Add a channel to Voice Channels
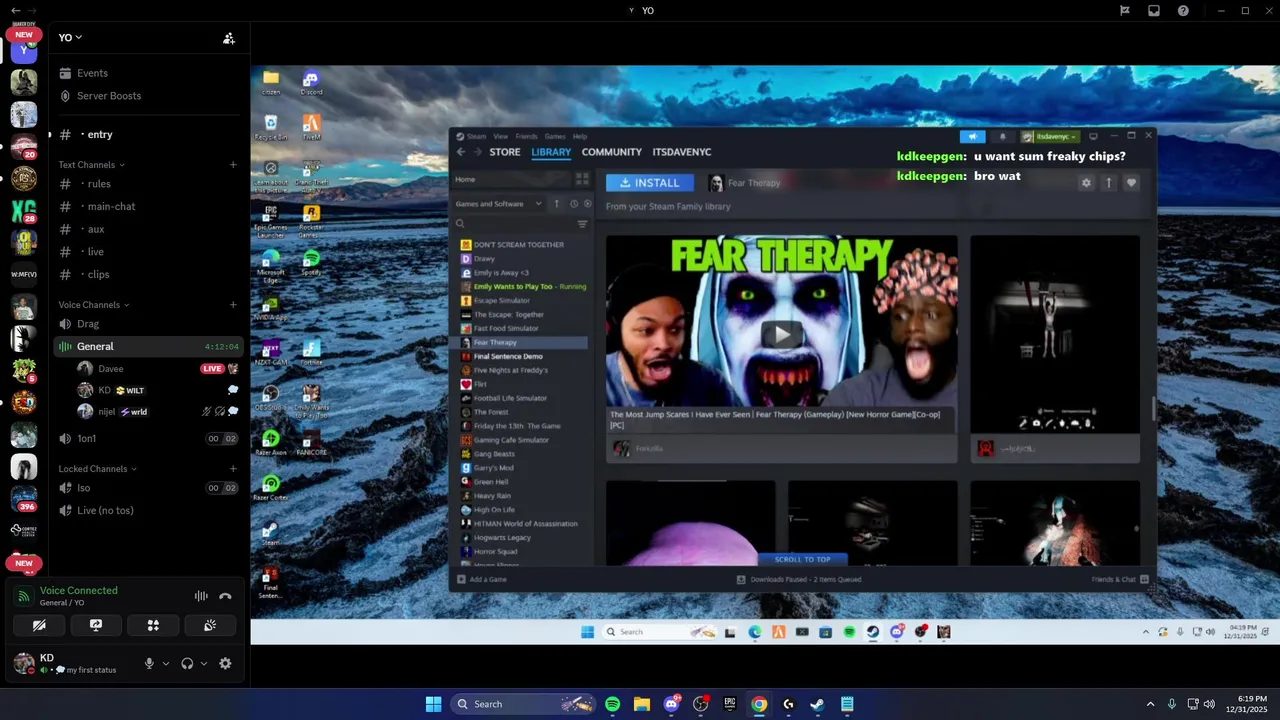The width and height of the screenshot is (1280, 720). 233,305
